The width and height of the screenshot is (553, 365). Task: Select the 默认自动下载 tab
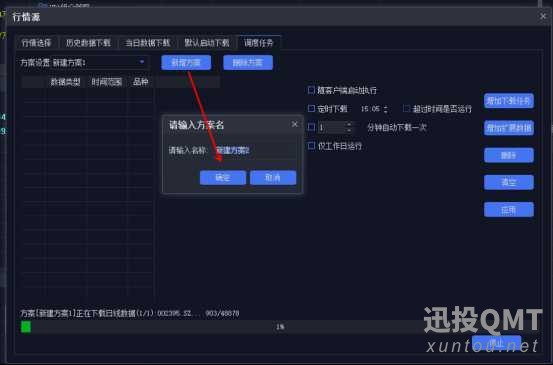[x=207, y=43]
